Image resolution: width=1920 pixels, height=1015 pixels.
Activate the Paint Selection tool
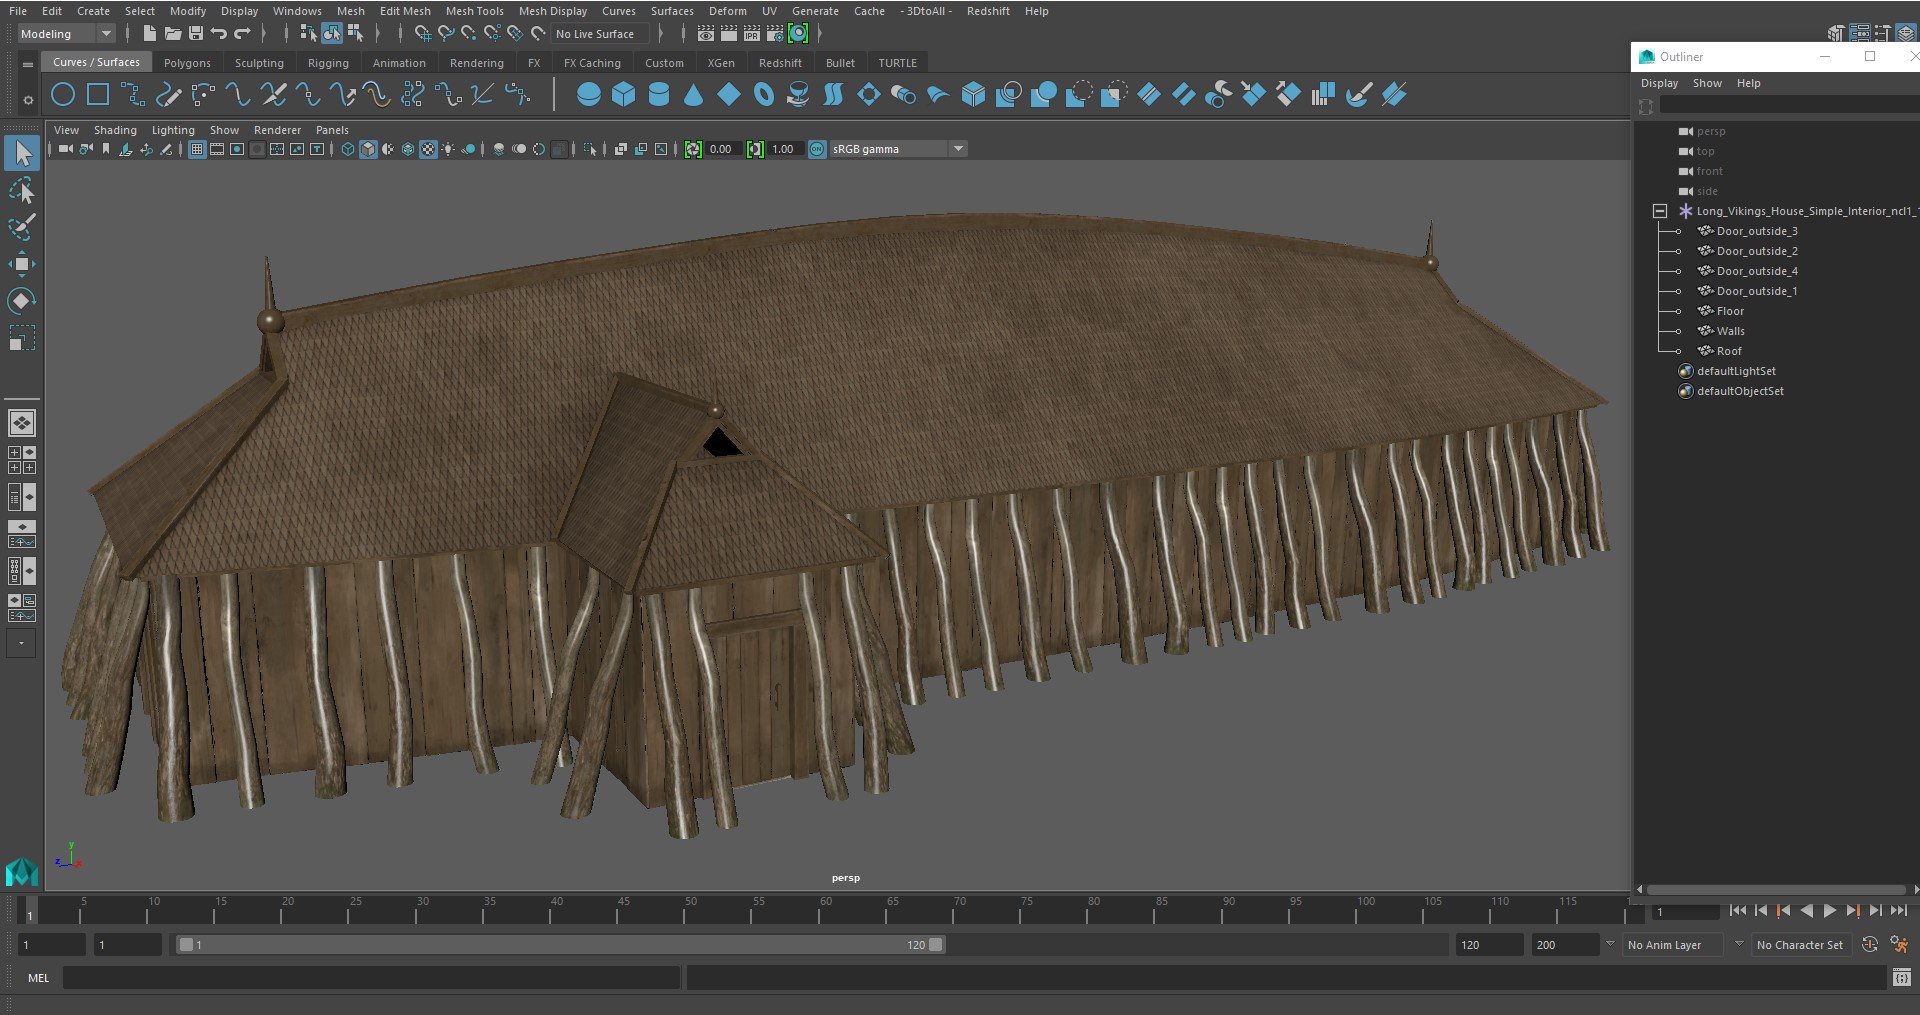pyautogui.click(x=22, y=227)
